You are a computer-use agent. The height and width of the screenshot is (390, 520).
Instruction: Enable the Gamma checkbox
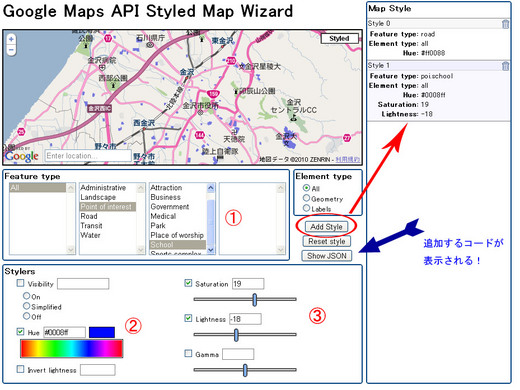(188, 353)
